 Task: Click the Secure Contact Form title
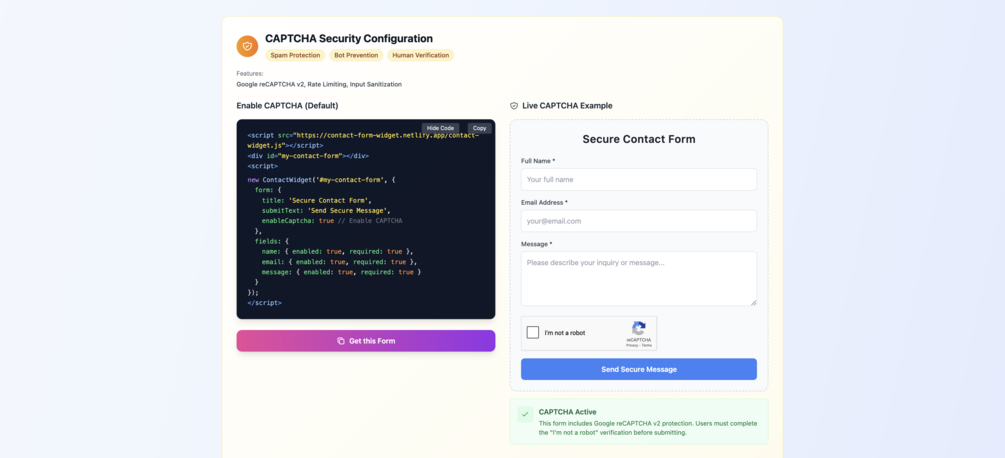(x=638, y=139)
